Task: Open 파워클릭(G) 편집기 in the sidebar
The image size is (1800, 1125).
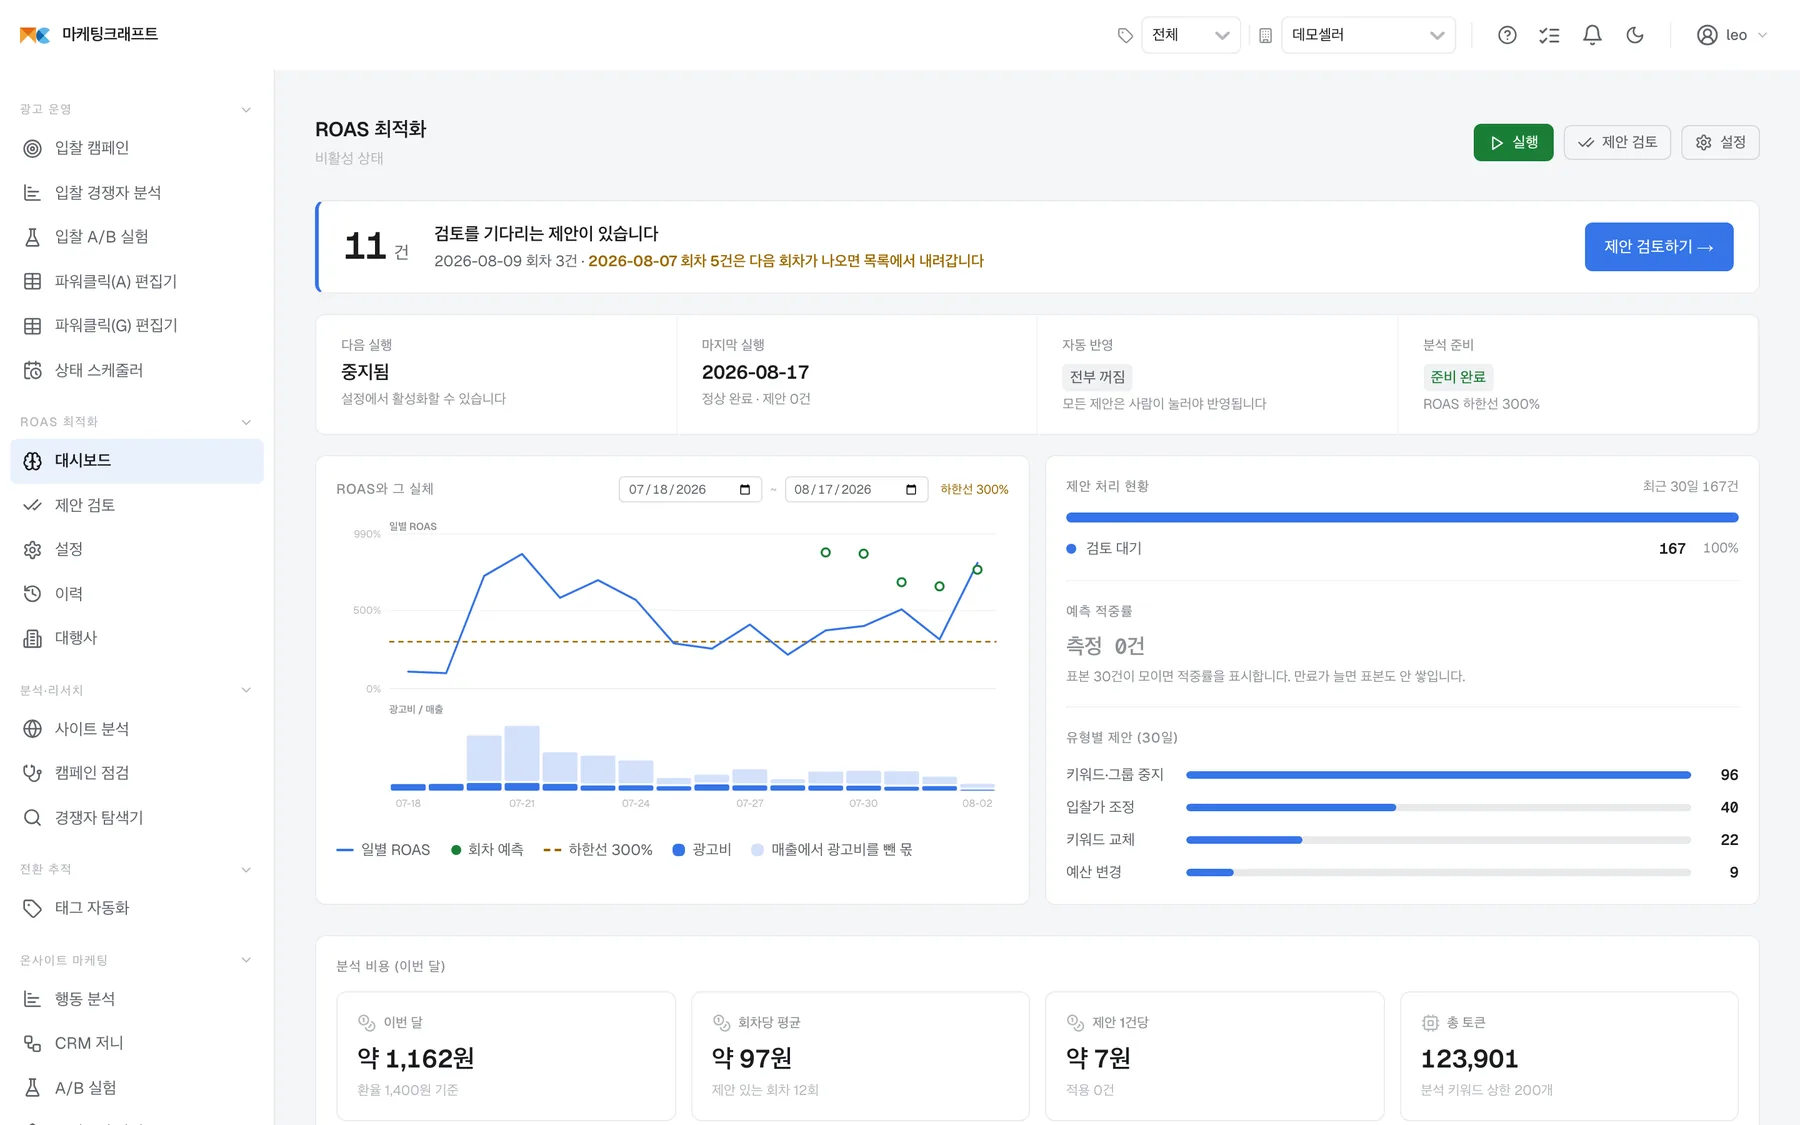Action: click(137, 326)
